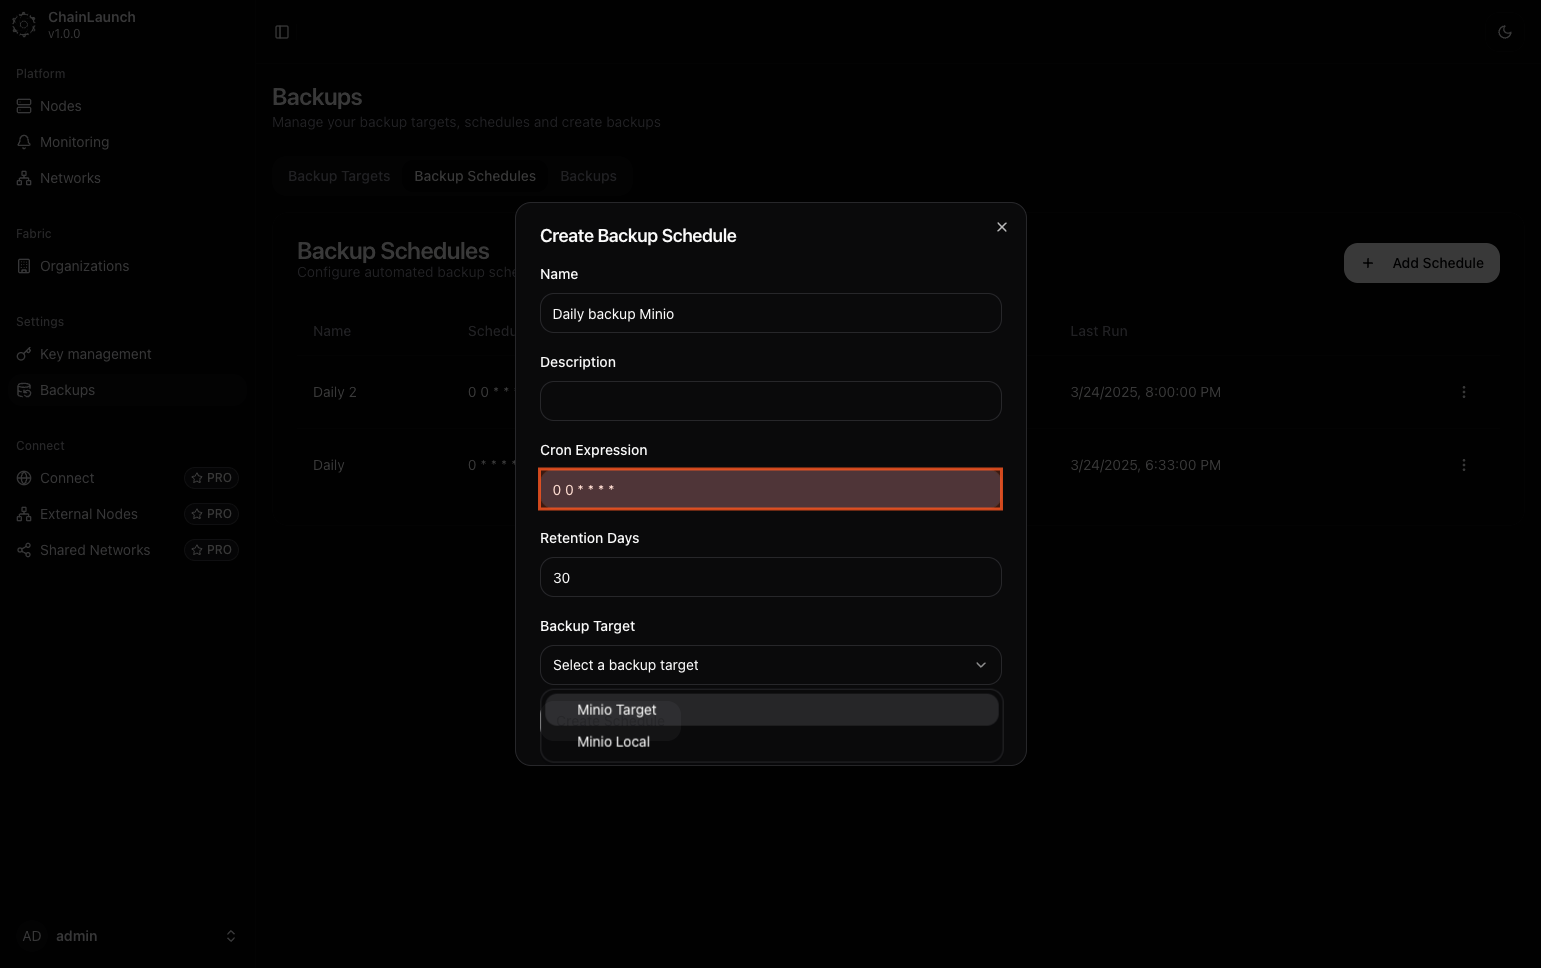The width and height of the screenshot is (1541, 968).
Task: Close the Create Backup Schedule dialog
Action: pyautogui.click(x=1001, y=227)
